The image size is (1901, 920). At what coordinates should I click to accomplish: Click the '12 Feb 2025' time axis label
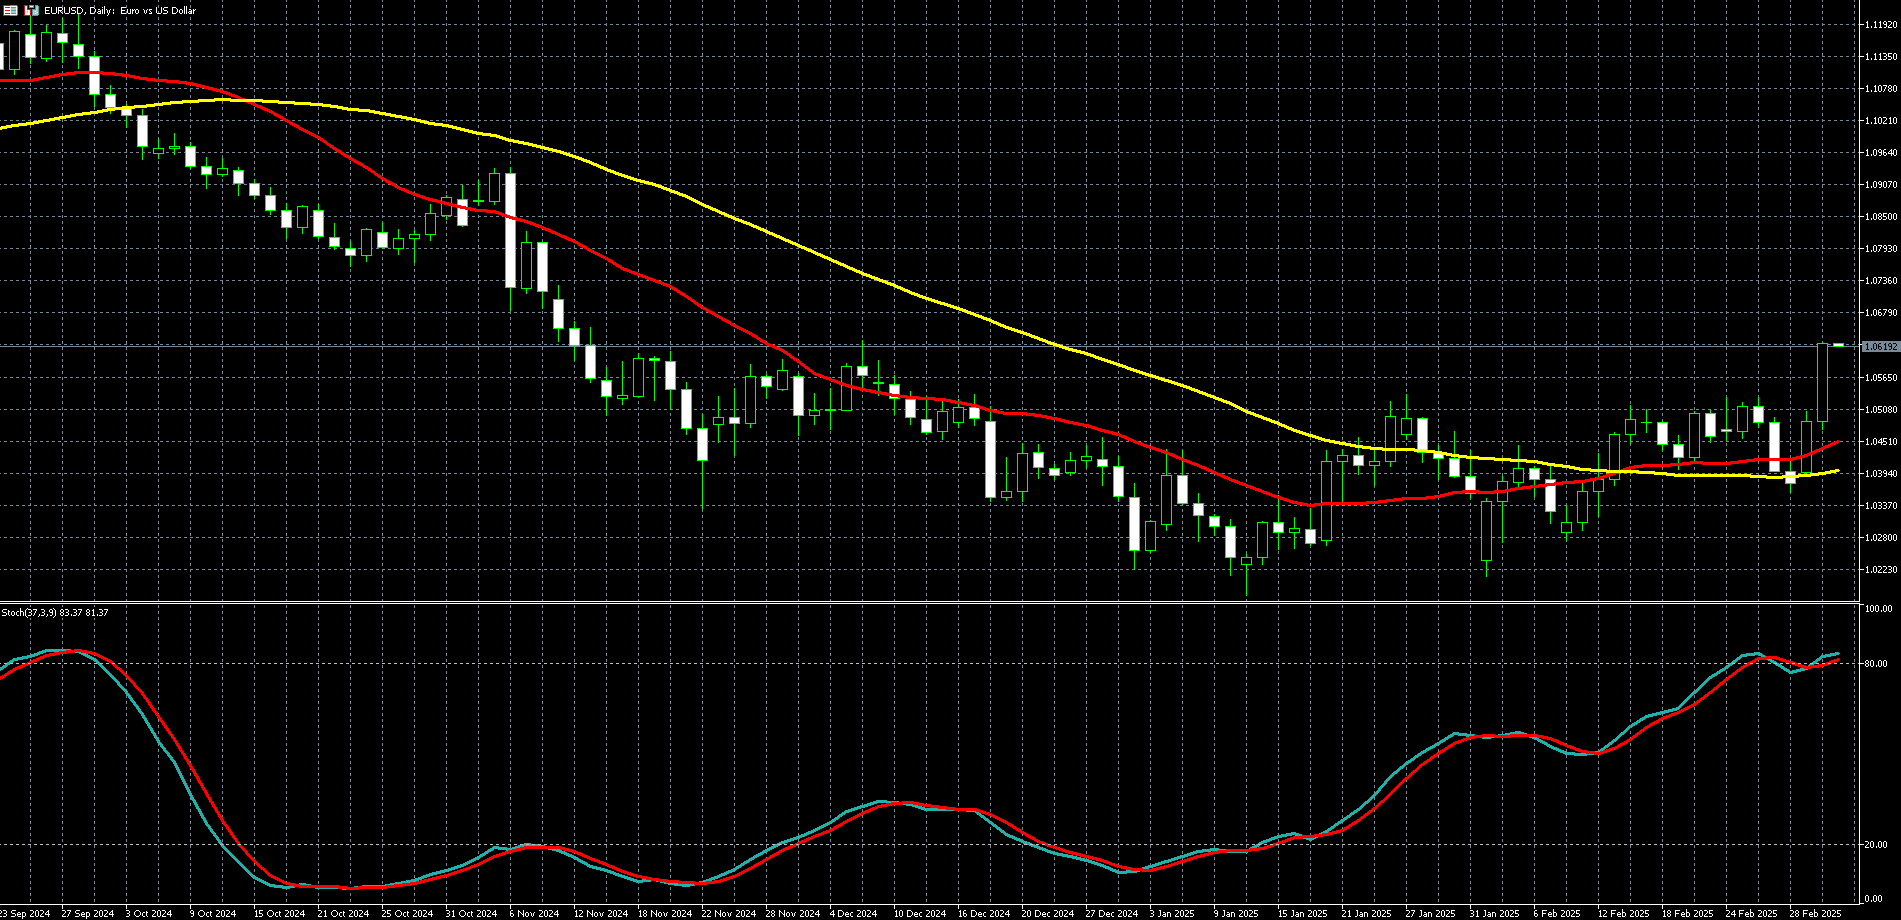point(1622,914)
